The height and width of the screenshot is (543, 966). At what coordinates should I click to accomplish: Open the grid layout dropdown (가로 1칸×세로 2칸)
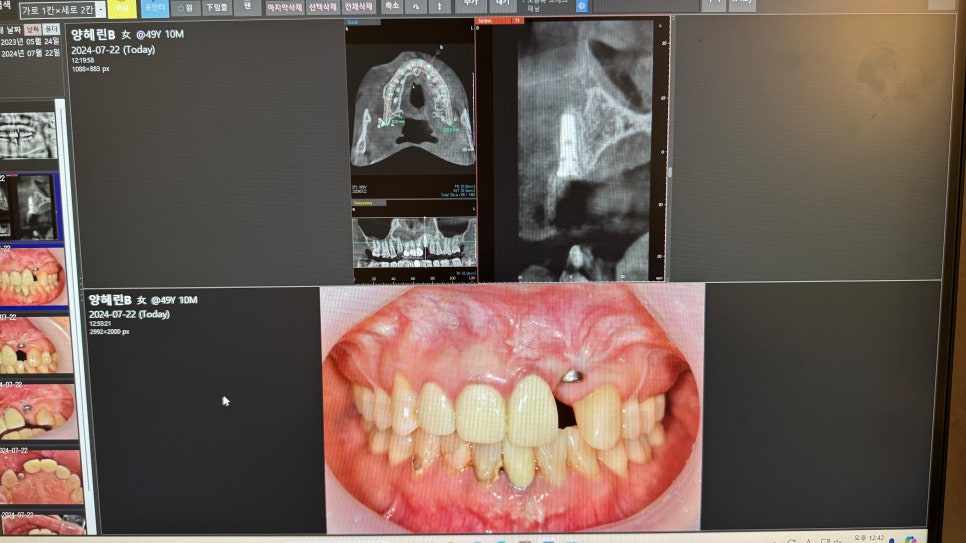(62, 10)
